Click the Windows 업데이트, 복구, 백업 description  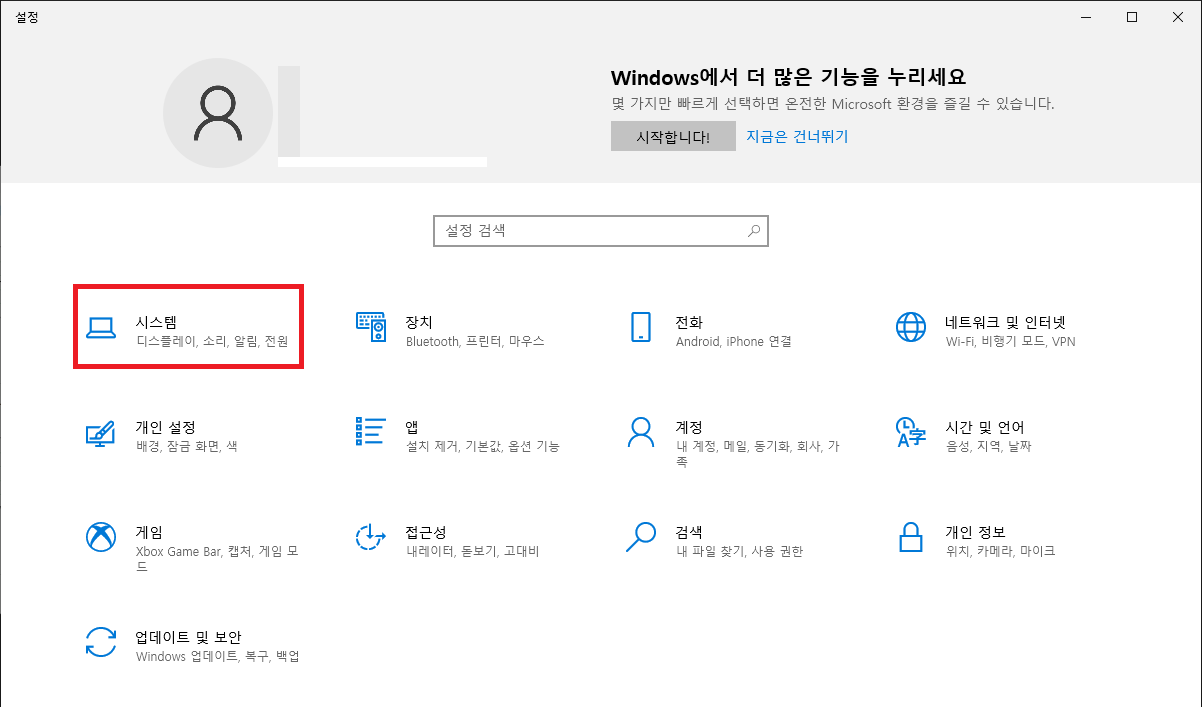click(x=218, y=656)
